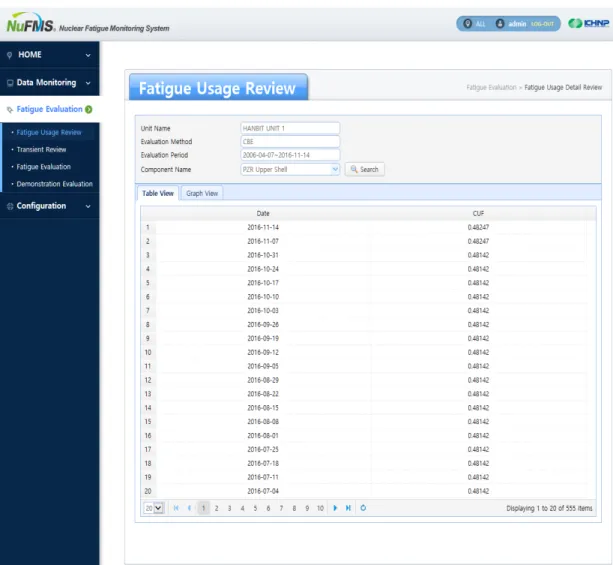Viewport: 613px width, 565px height.
Task: Click the Evaluation Method input field
Action: pos(290,142)
